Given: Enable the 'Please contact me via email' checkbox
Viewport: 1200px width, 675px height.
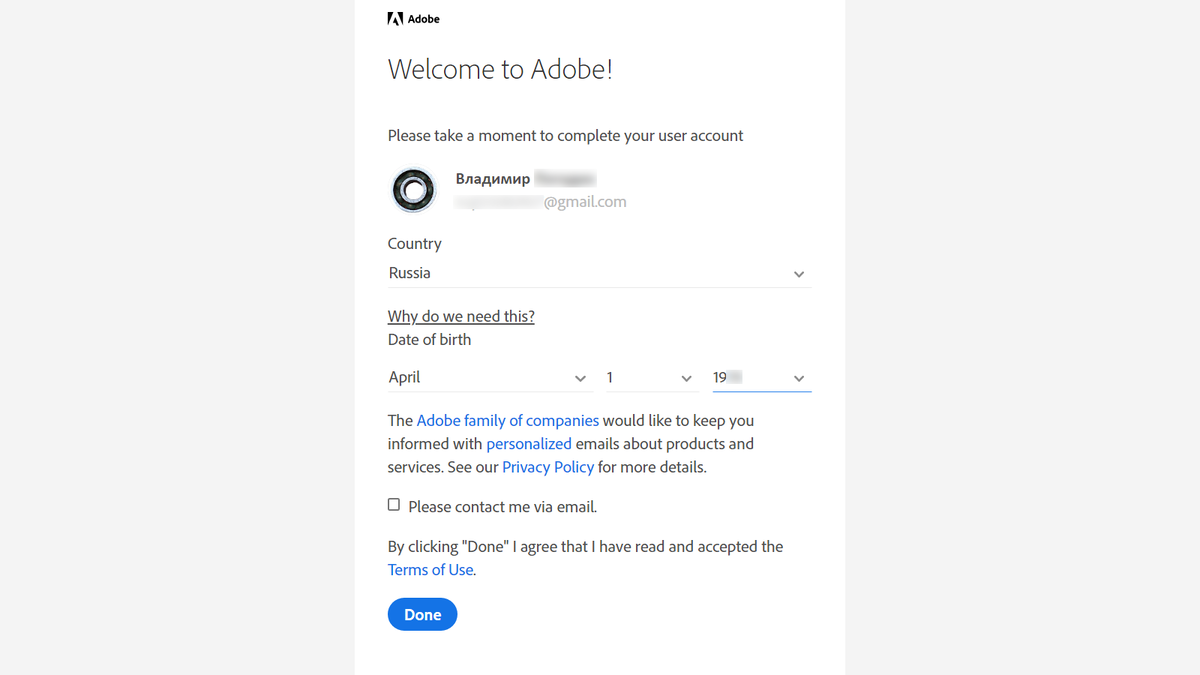Looking at the screenshot, I should [394, 505].
